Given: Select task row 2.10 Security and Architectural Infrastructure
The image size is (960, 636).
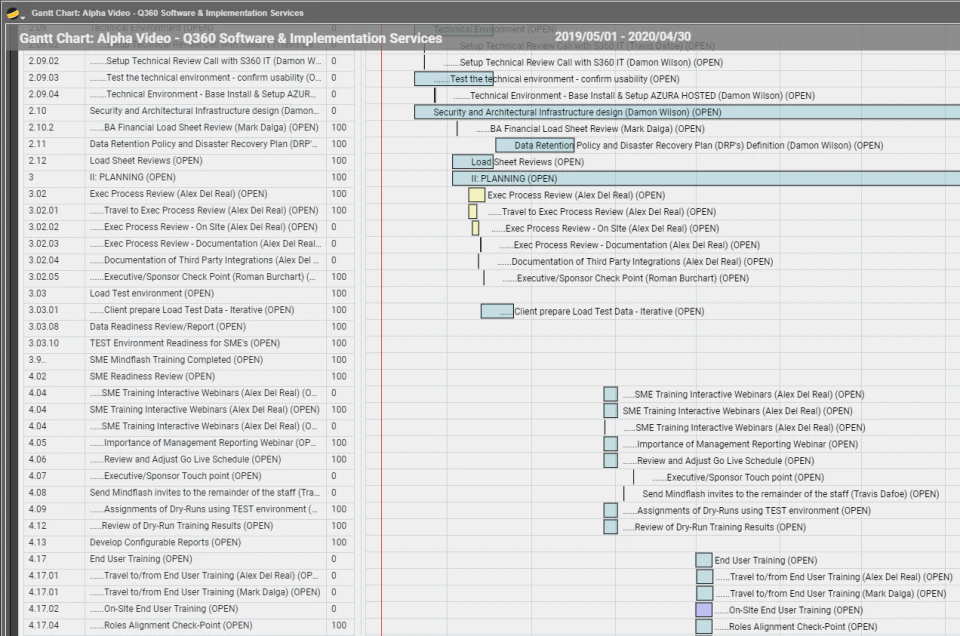Looking at the screenshot, I should pos(189,111).
